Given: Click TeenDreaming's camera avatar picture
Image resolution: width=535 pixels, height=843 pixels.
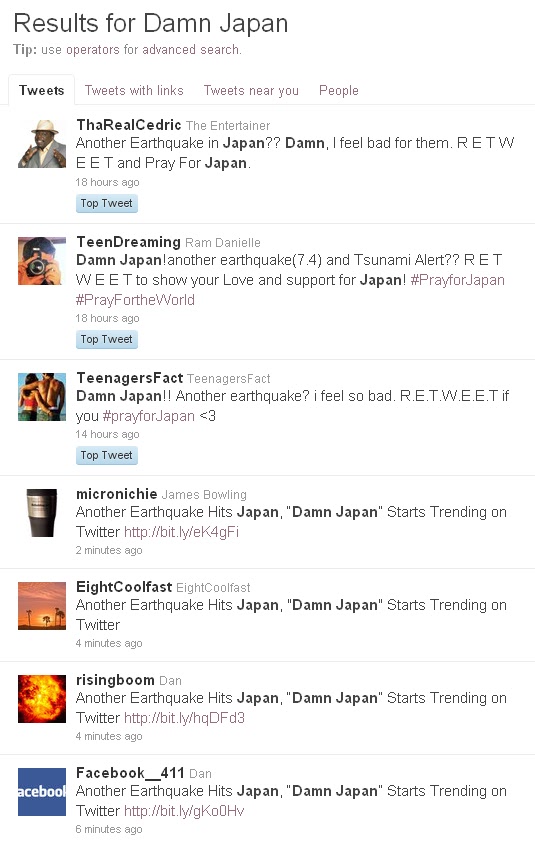Looking at the screenshot, I should click(42, 261).
